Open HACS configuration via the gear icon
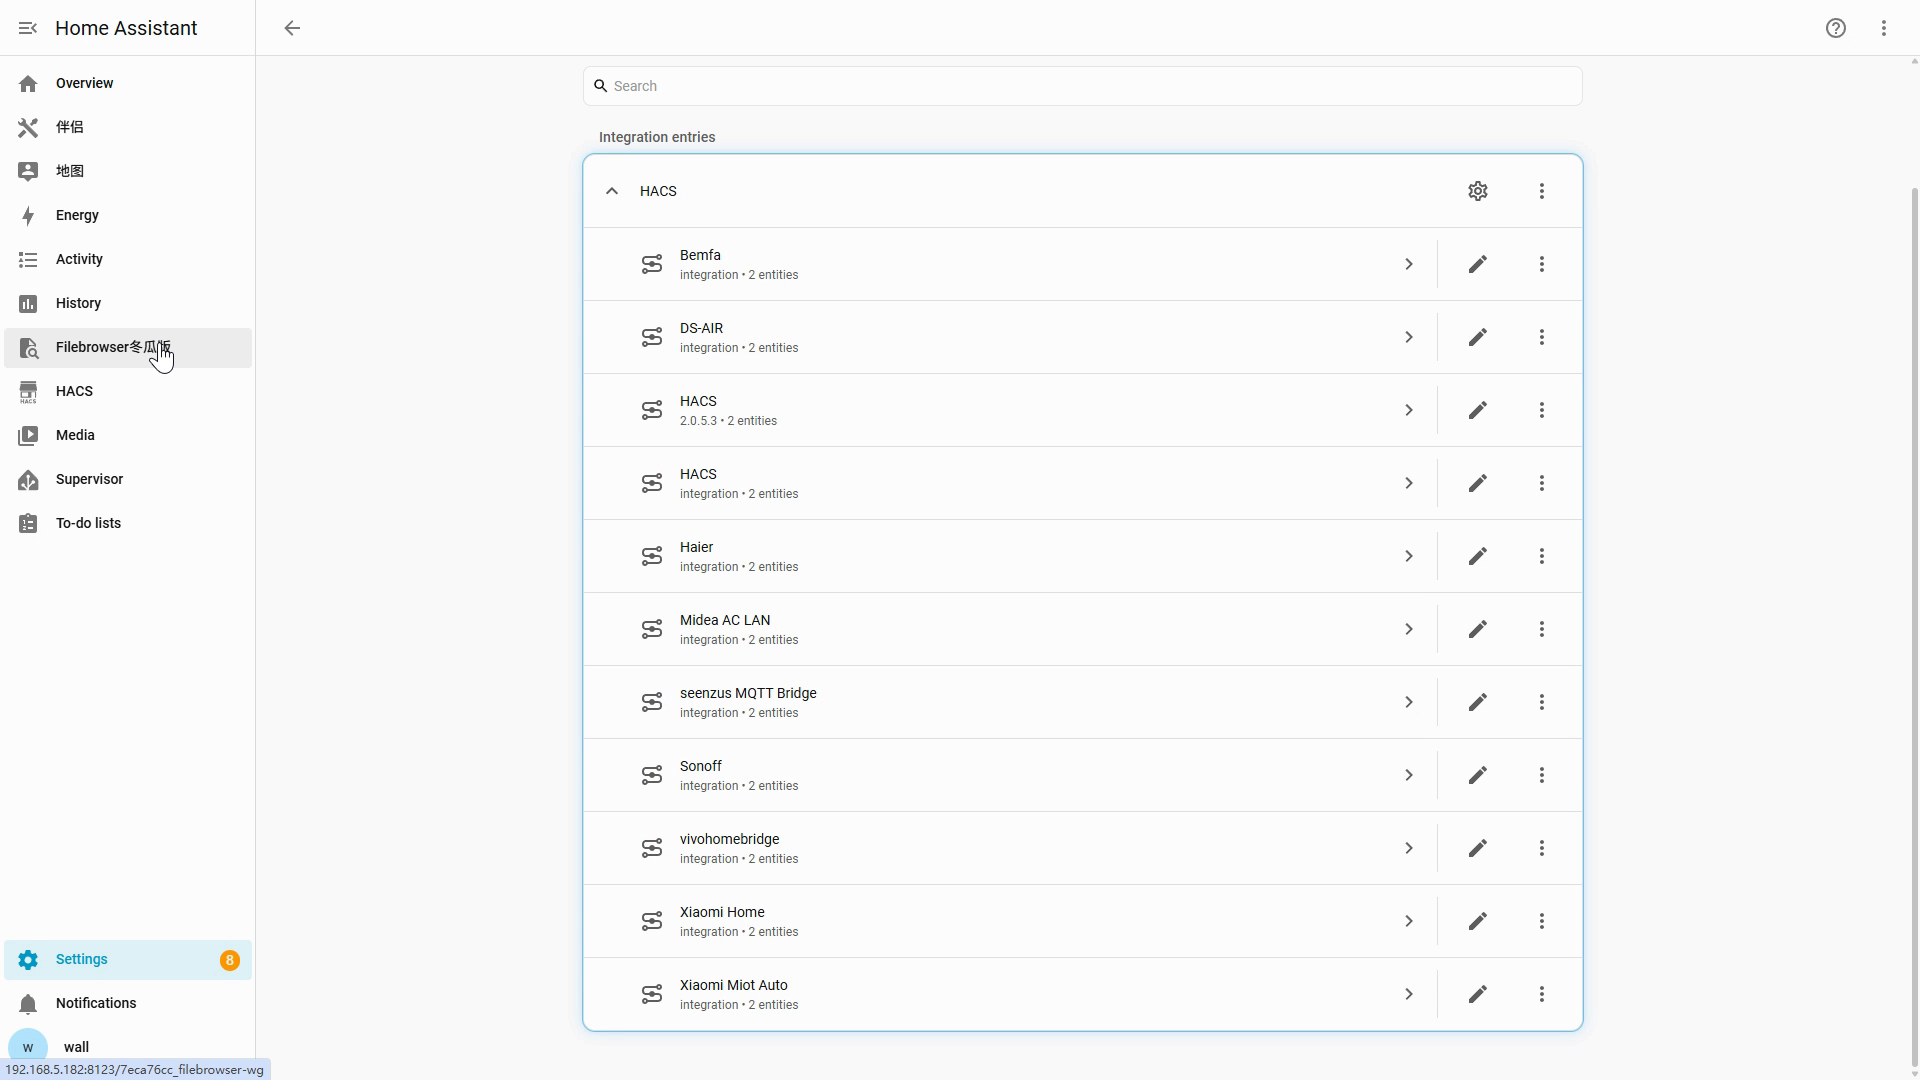1920x1080 pixels. point(1478,191)
